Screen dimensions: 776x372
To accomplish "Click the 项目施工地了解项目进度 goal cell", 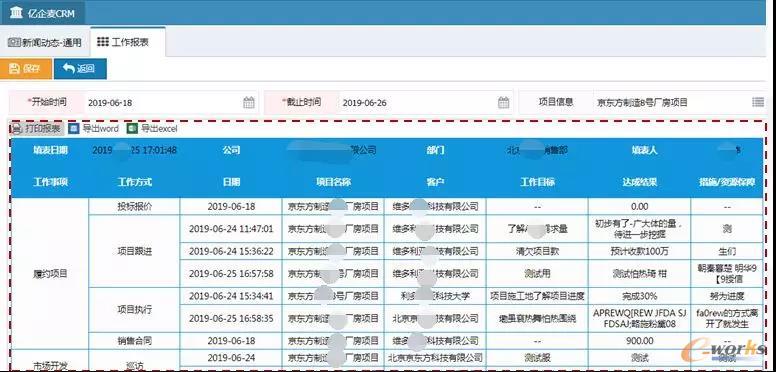I will tap(537, 296).
